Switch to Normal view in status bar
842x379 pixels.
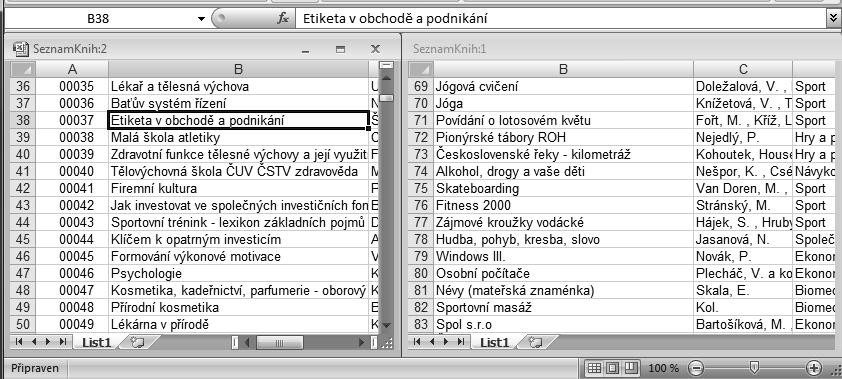point(594,368)
